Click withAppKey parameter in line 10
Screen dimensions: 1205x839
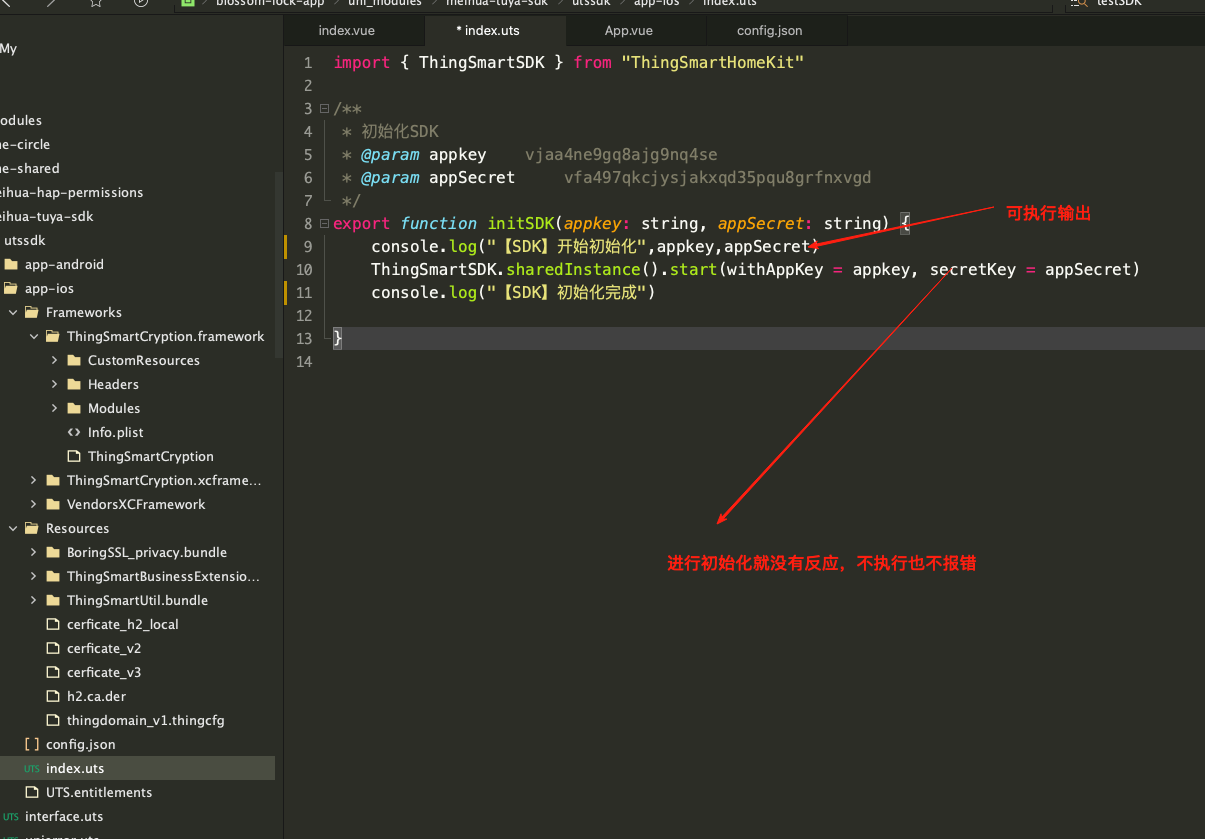[776, 270]
